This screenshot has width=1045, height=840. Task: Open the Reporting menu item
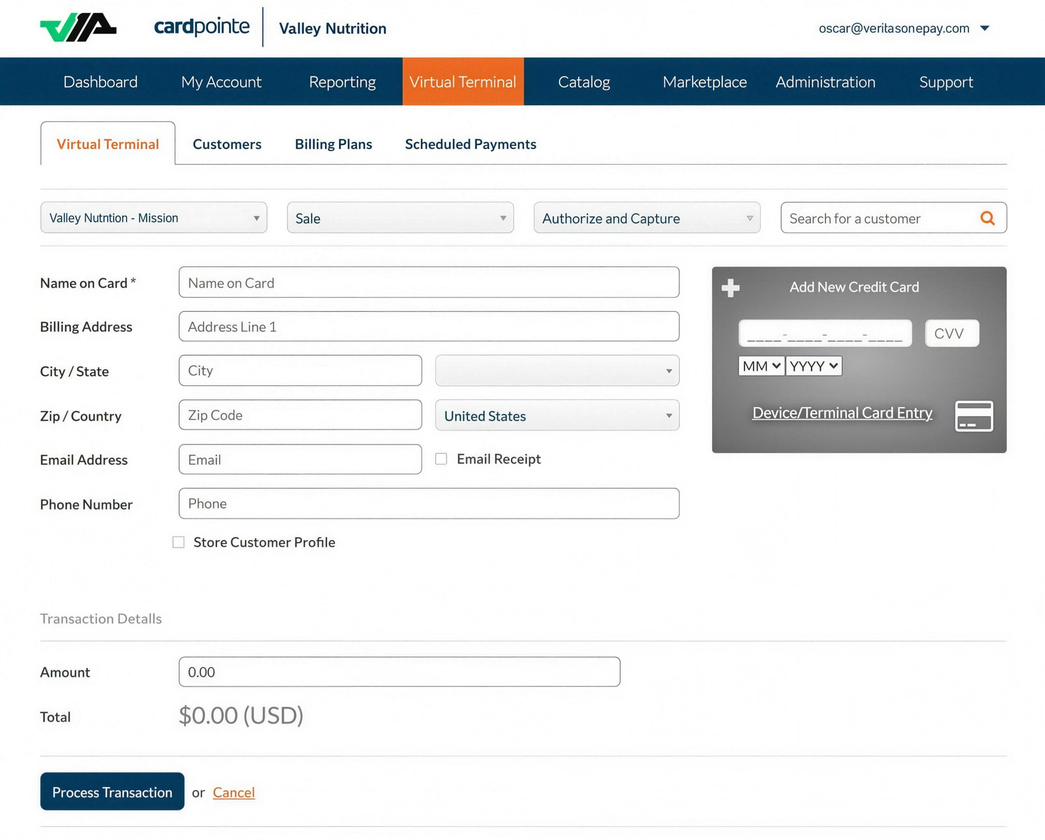tap(343, 82)
